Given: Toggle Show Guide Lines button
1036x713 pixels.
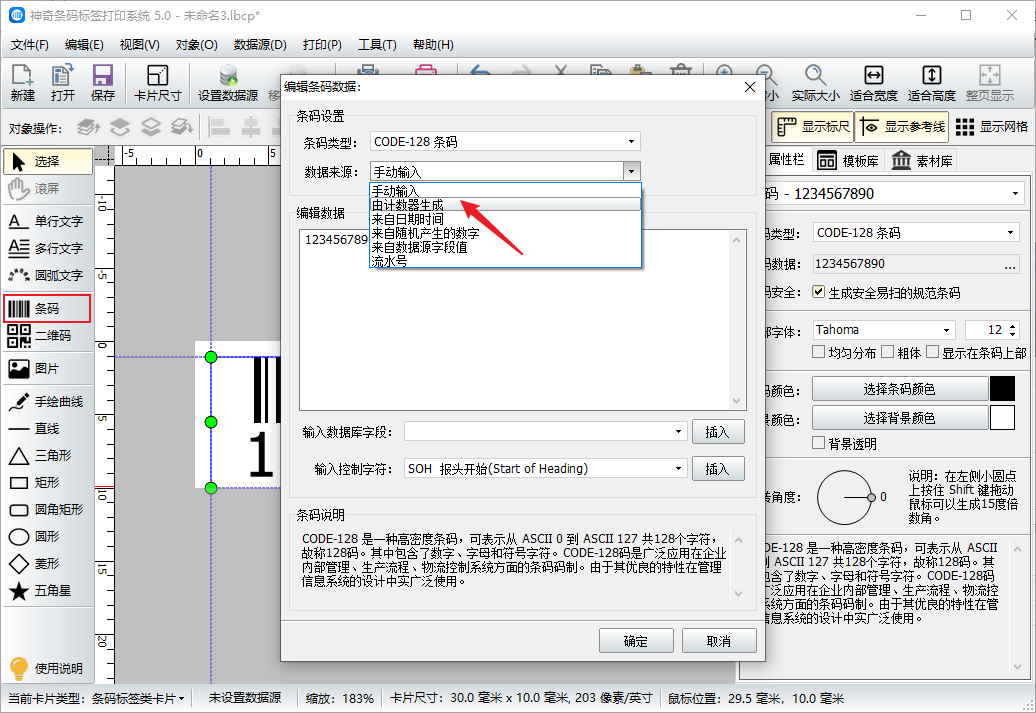Looking at the screenshot, I should click(x=902, y=127).
